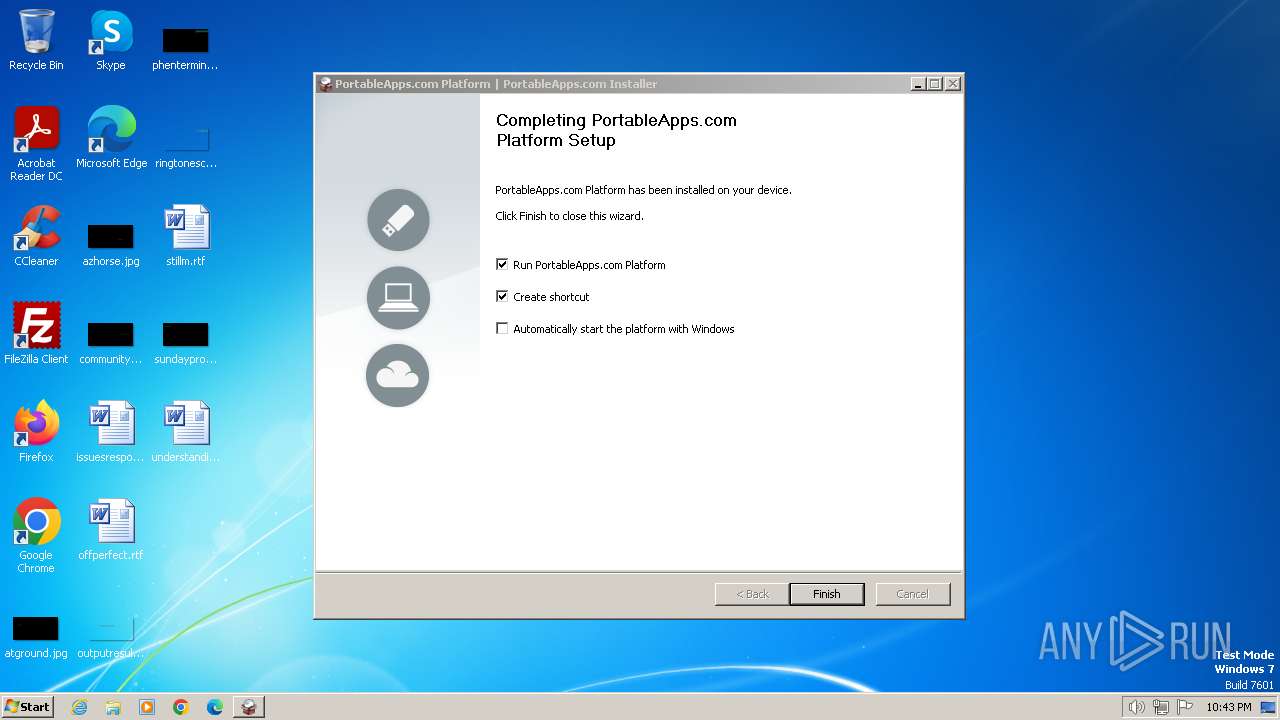Click the Show desktop button
Image resolution: width=1280 pixels, height=720 pixels.
click(x=1269, y=707)
